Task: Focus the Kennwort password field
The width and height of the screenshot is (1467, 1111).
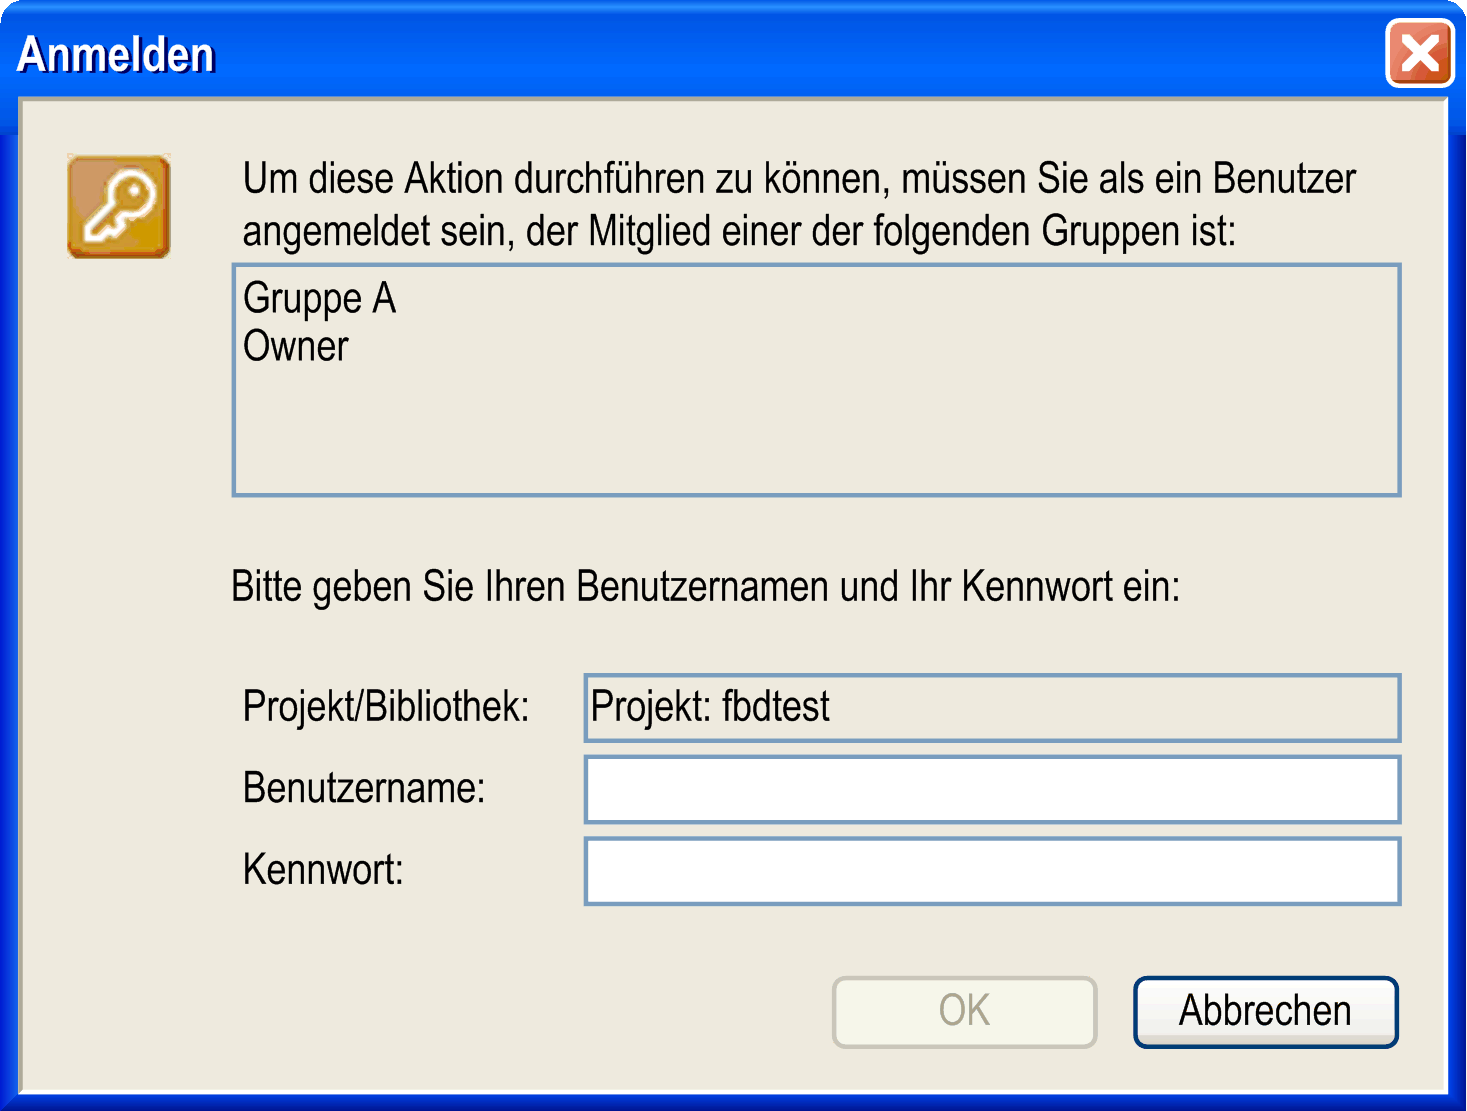Action: pyautogui.click(x=992, y=871)
